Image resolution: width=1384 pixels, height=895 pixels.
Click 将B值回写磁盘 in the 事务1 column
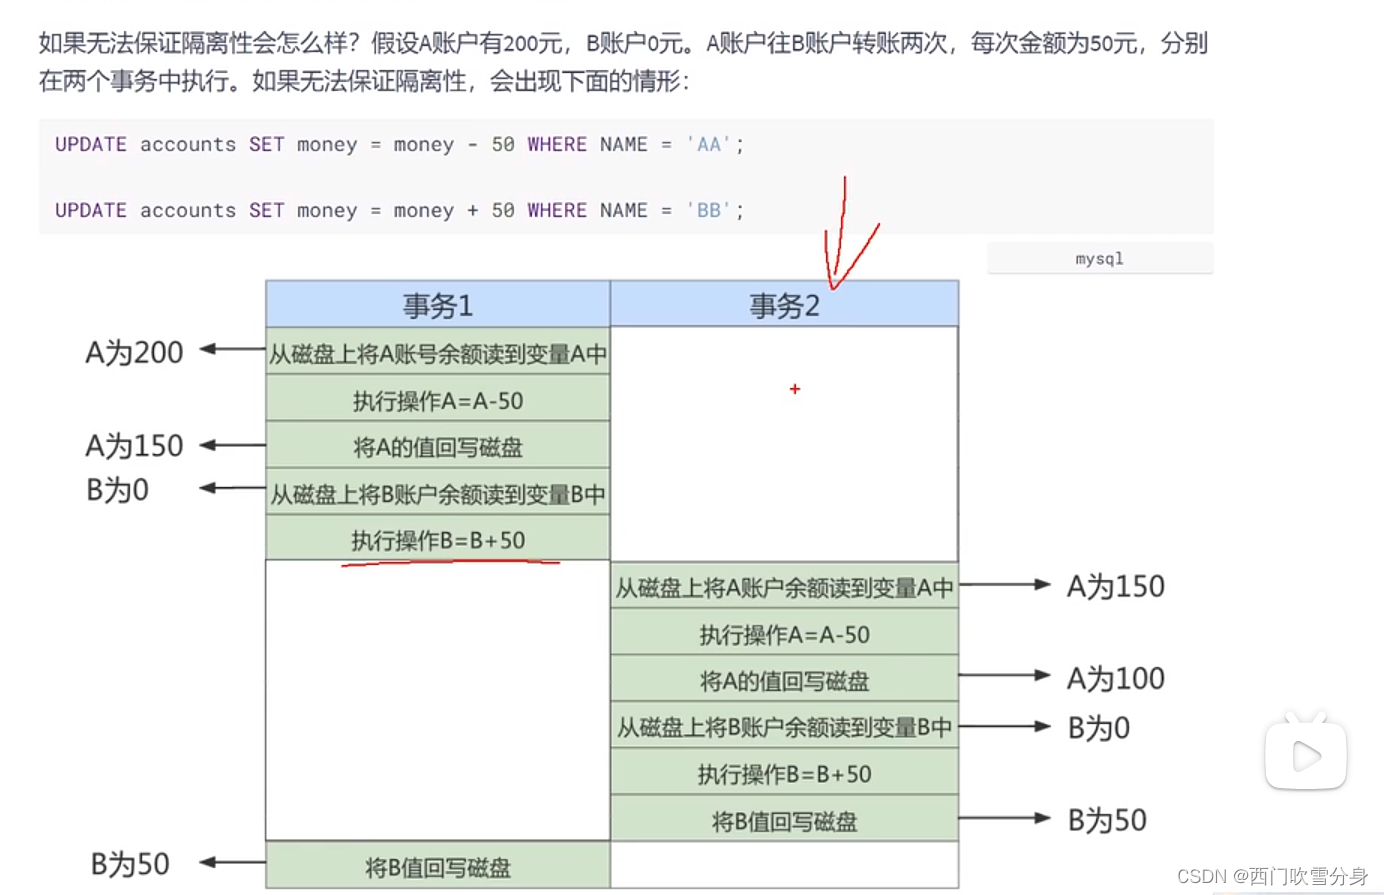tap(438, 866)
